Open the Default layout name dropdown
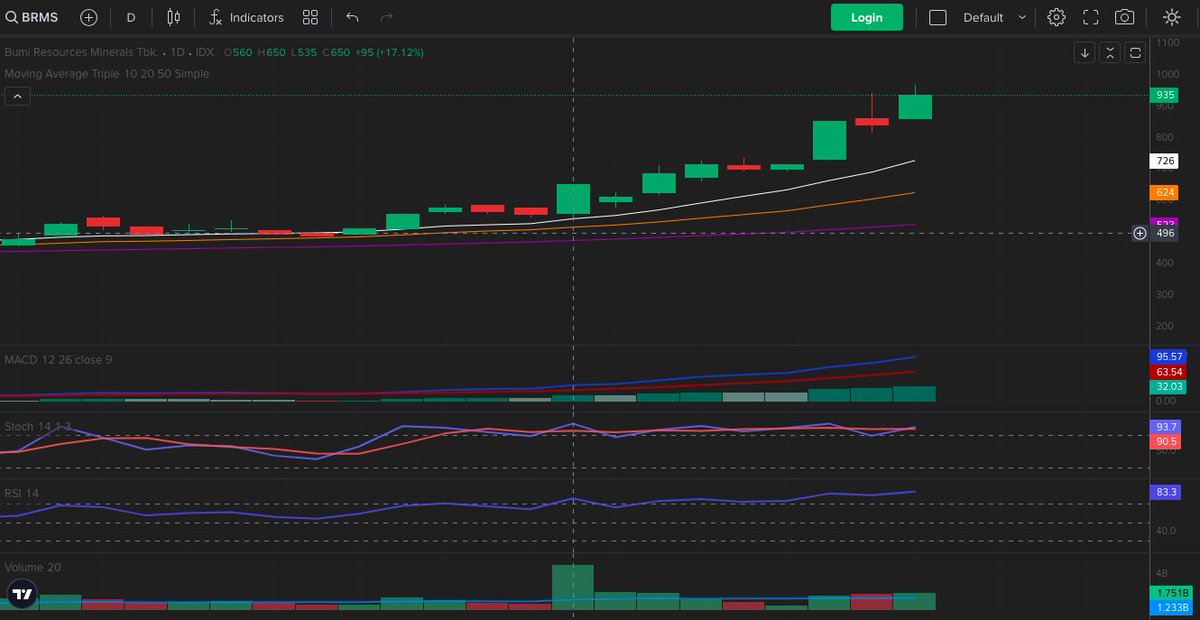This screenshot has width=1200, height=620. coord(983,17)
